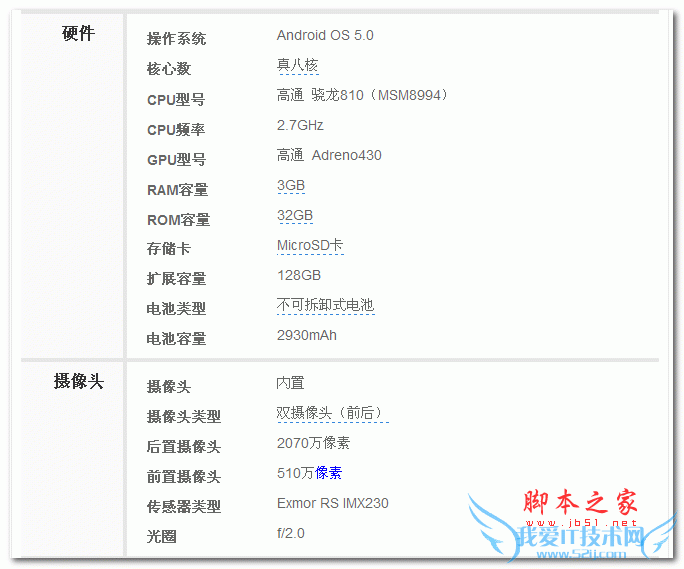684x569 pixels.
Task: Click the ROM容量 label
Action: coord(178,219)
